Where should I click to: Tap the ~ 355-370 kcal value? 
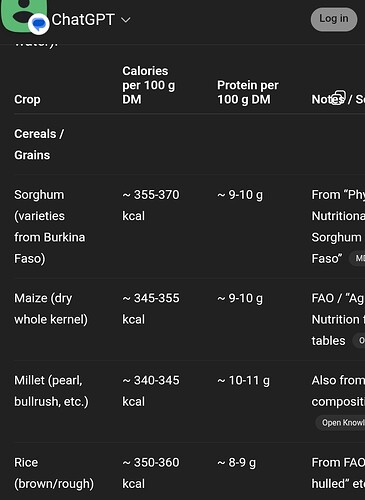[x=151, y=205]
